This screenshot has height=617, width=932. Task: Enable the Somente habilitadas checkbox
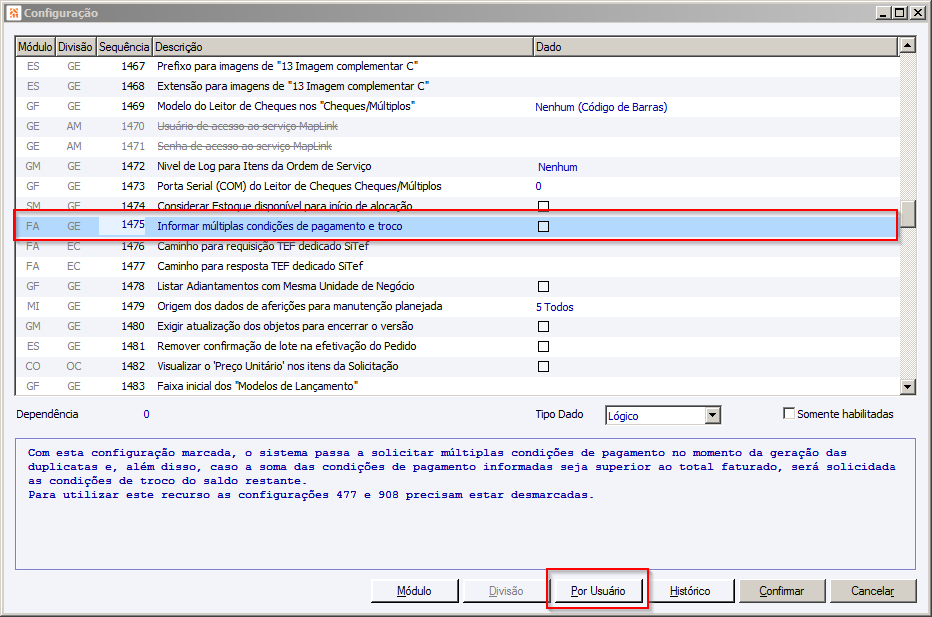[789, 413]
